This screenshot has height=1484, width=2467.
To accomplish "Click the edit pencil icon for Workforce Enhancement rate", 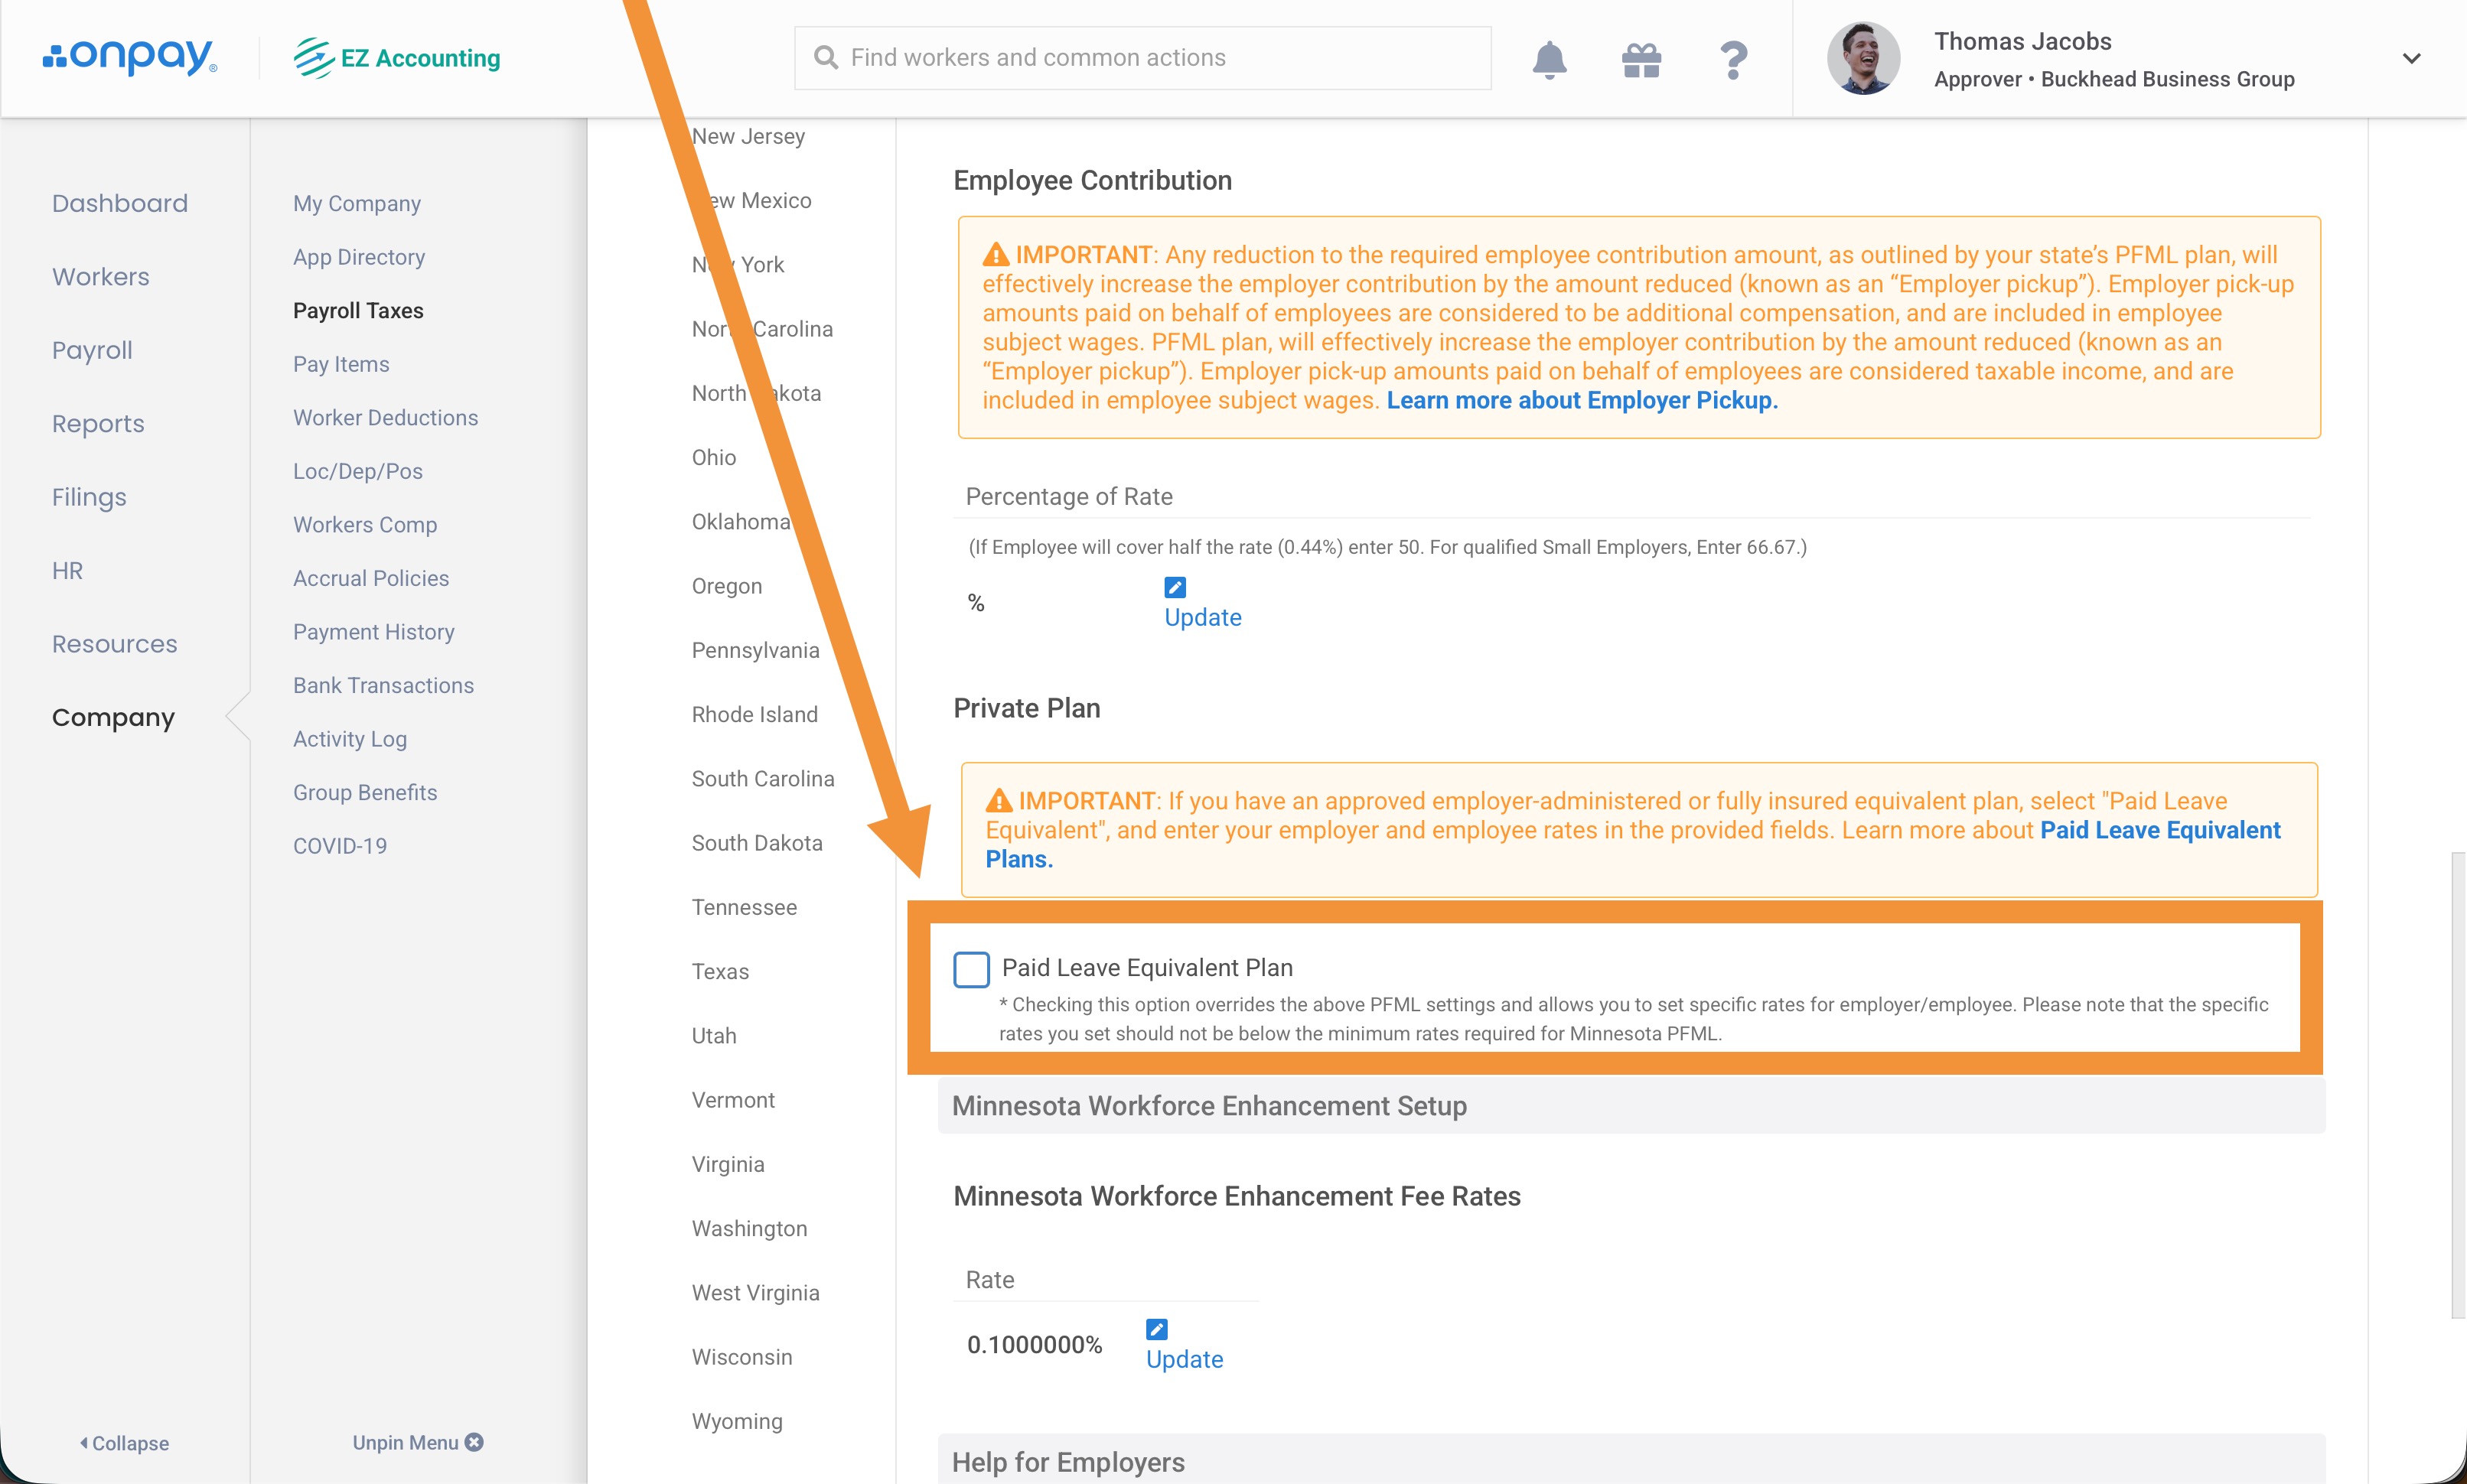I will pos(1156,1329).
